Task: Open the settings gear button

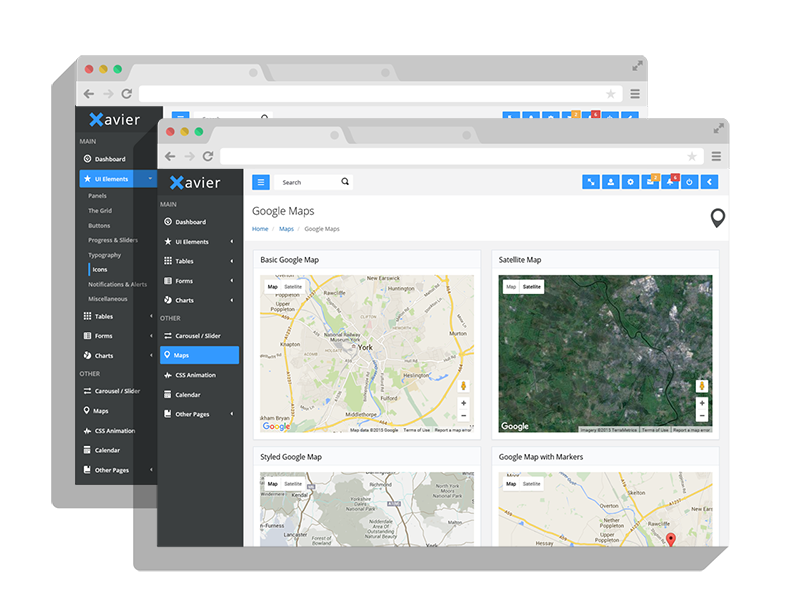Action: 630,182
